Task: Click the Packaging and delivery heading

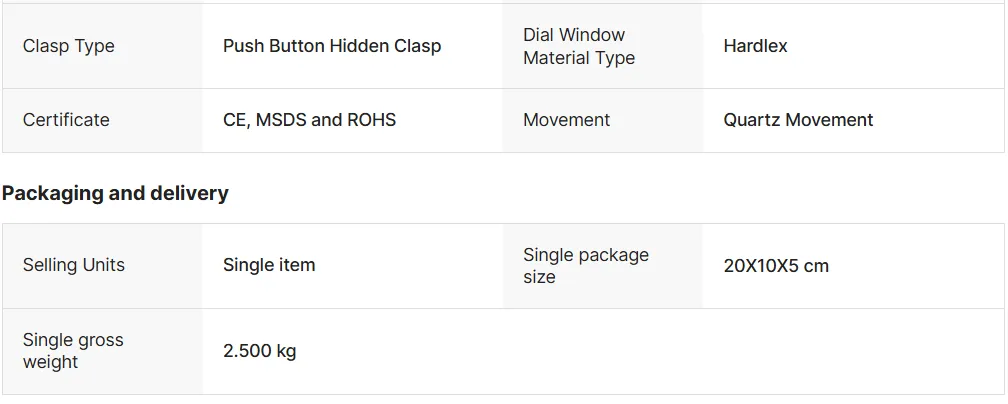Action: [115, 193]
